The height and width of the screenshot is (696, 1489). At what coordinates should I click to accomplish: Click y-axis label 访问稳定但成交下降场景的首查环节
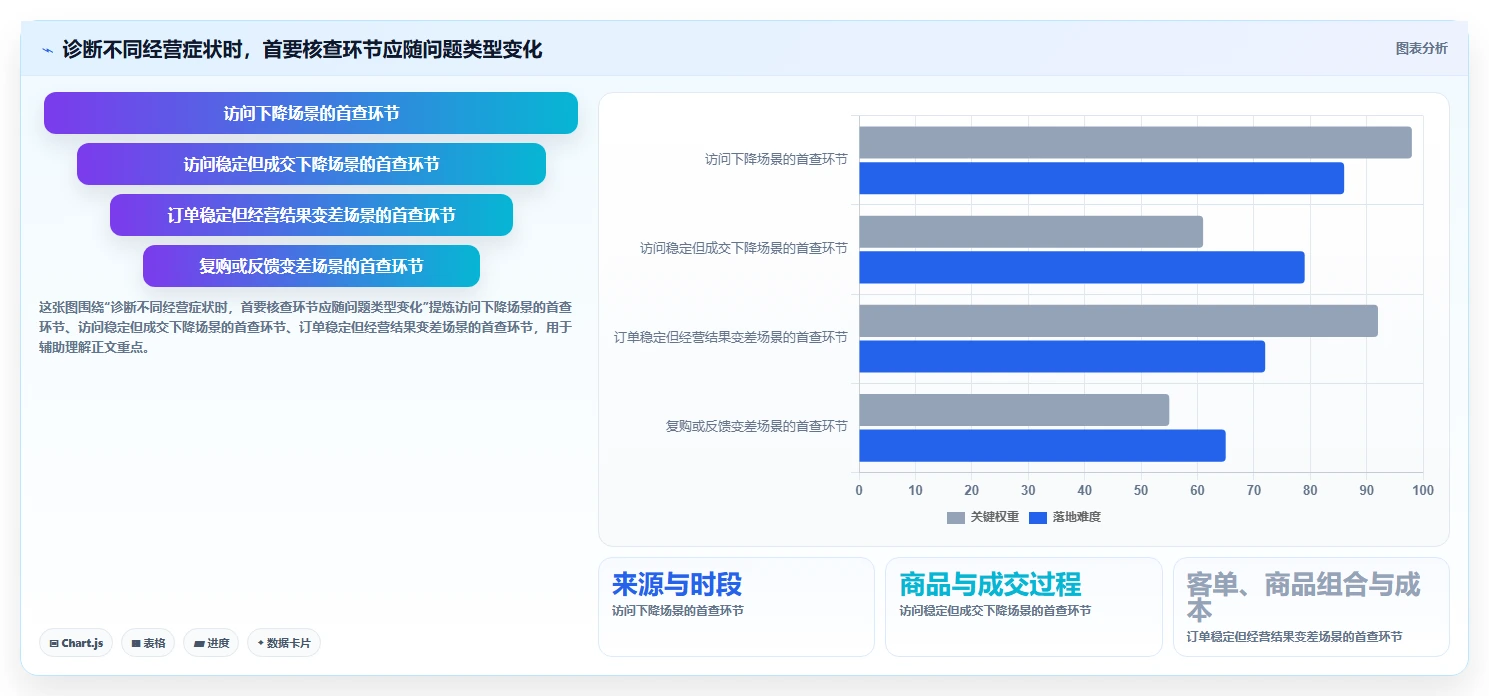point(744,248)
